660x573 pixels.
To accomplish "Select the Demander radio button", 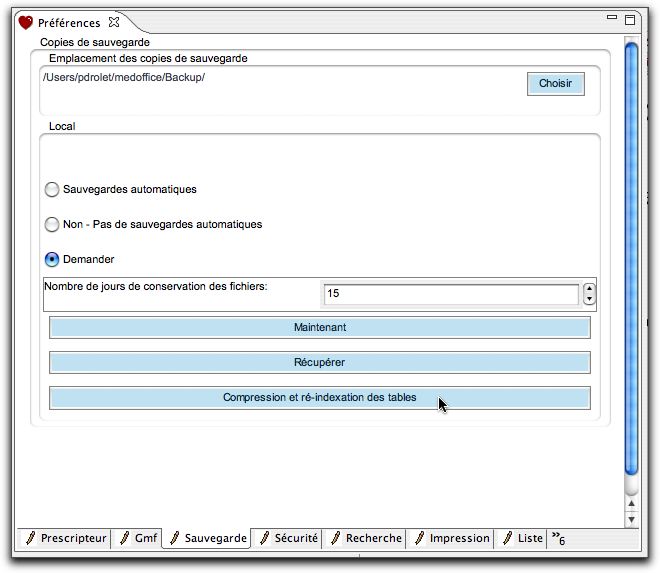I will (x=52, y=260).
